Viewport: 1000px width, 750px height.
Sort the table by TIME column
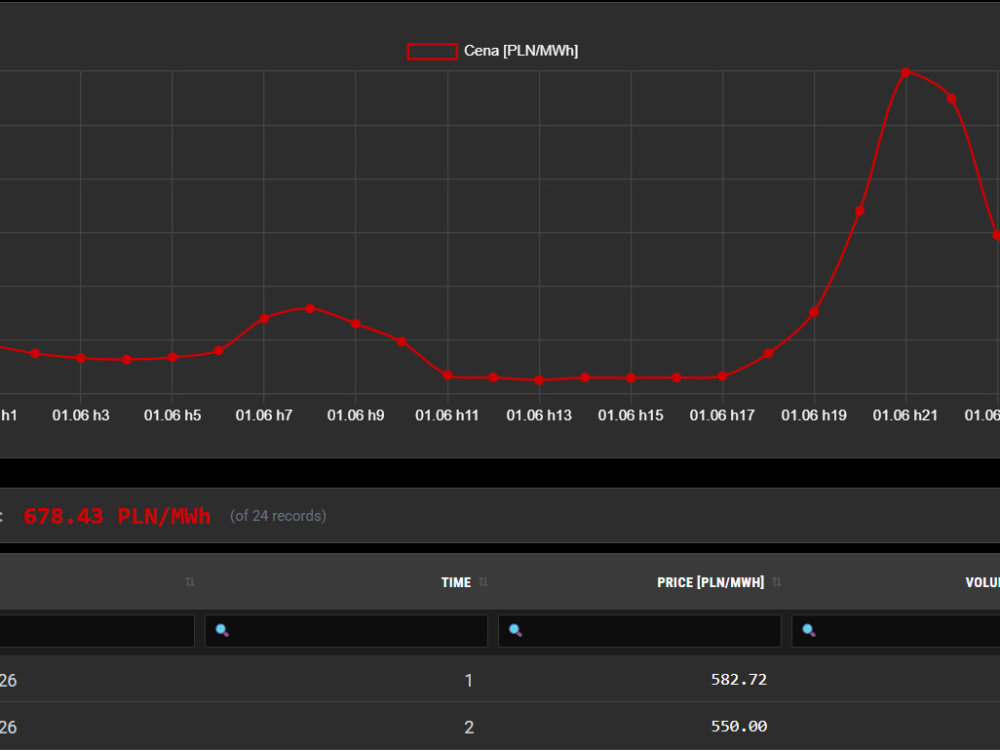483,582
